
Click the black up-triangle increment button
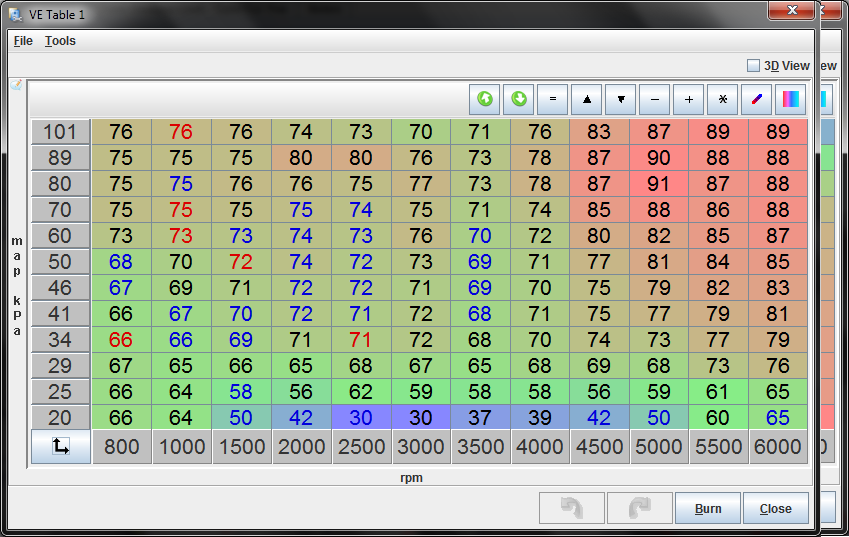[587, 99]
